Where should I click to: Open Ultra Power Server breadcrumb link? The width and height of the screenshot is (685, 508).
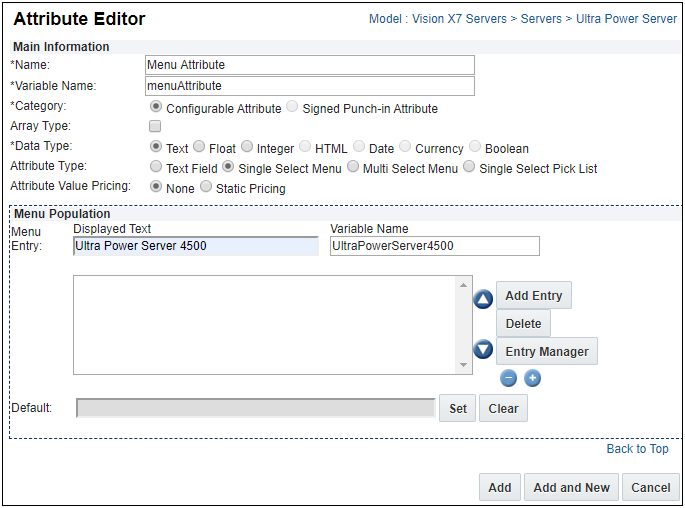click(626, 19)
